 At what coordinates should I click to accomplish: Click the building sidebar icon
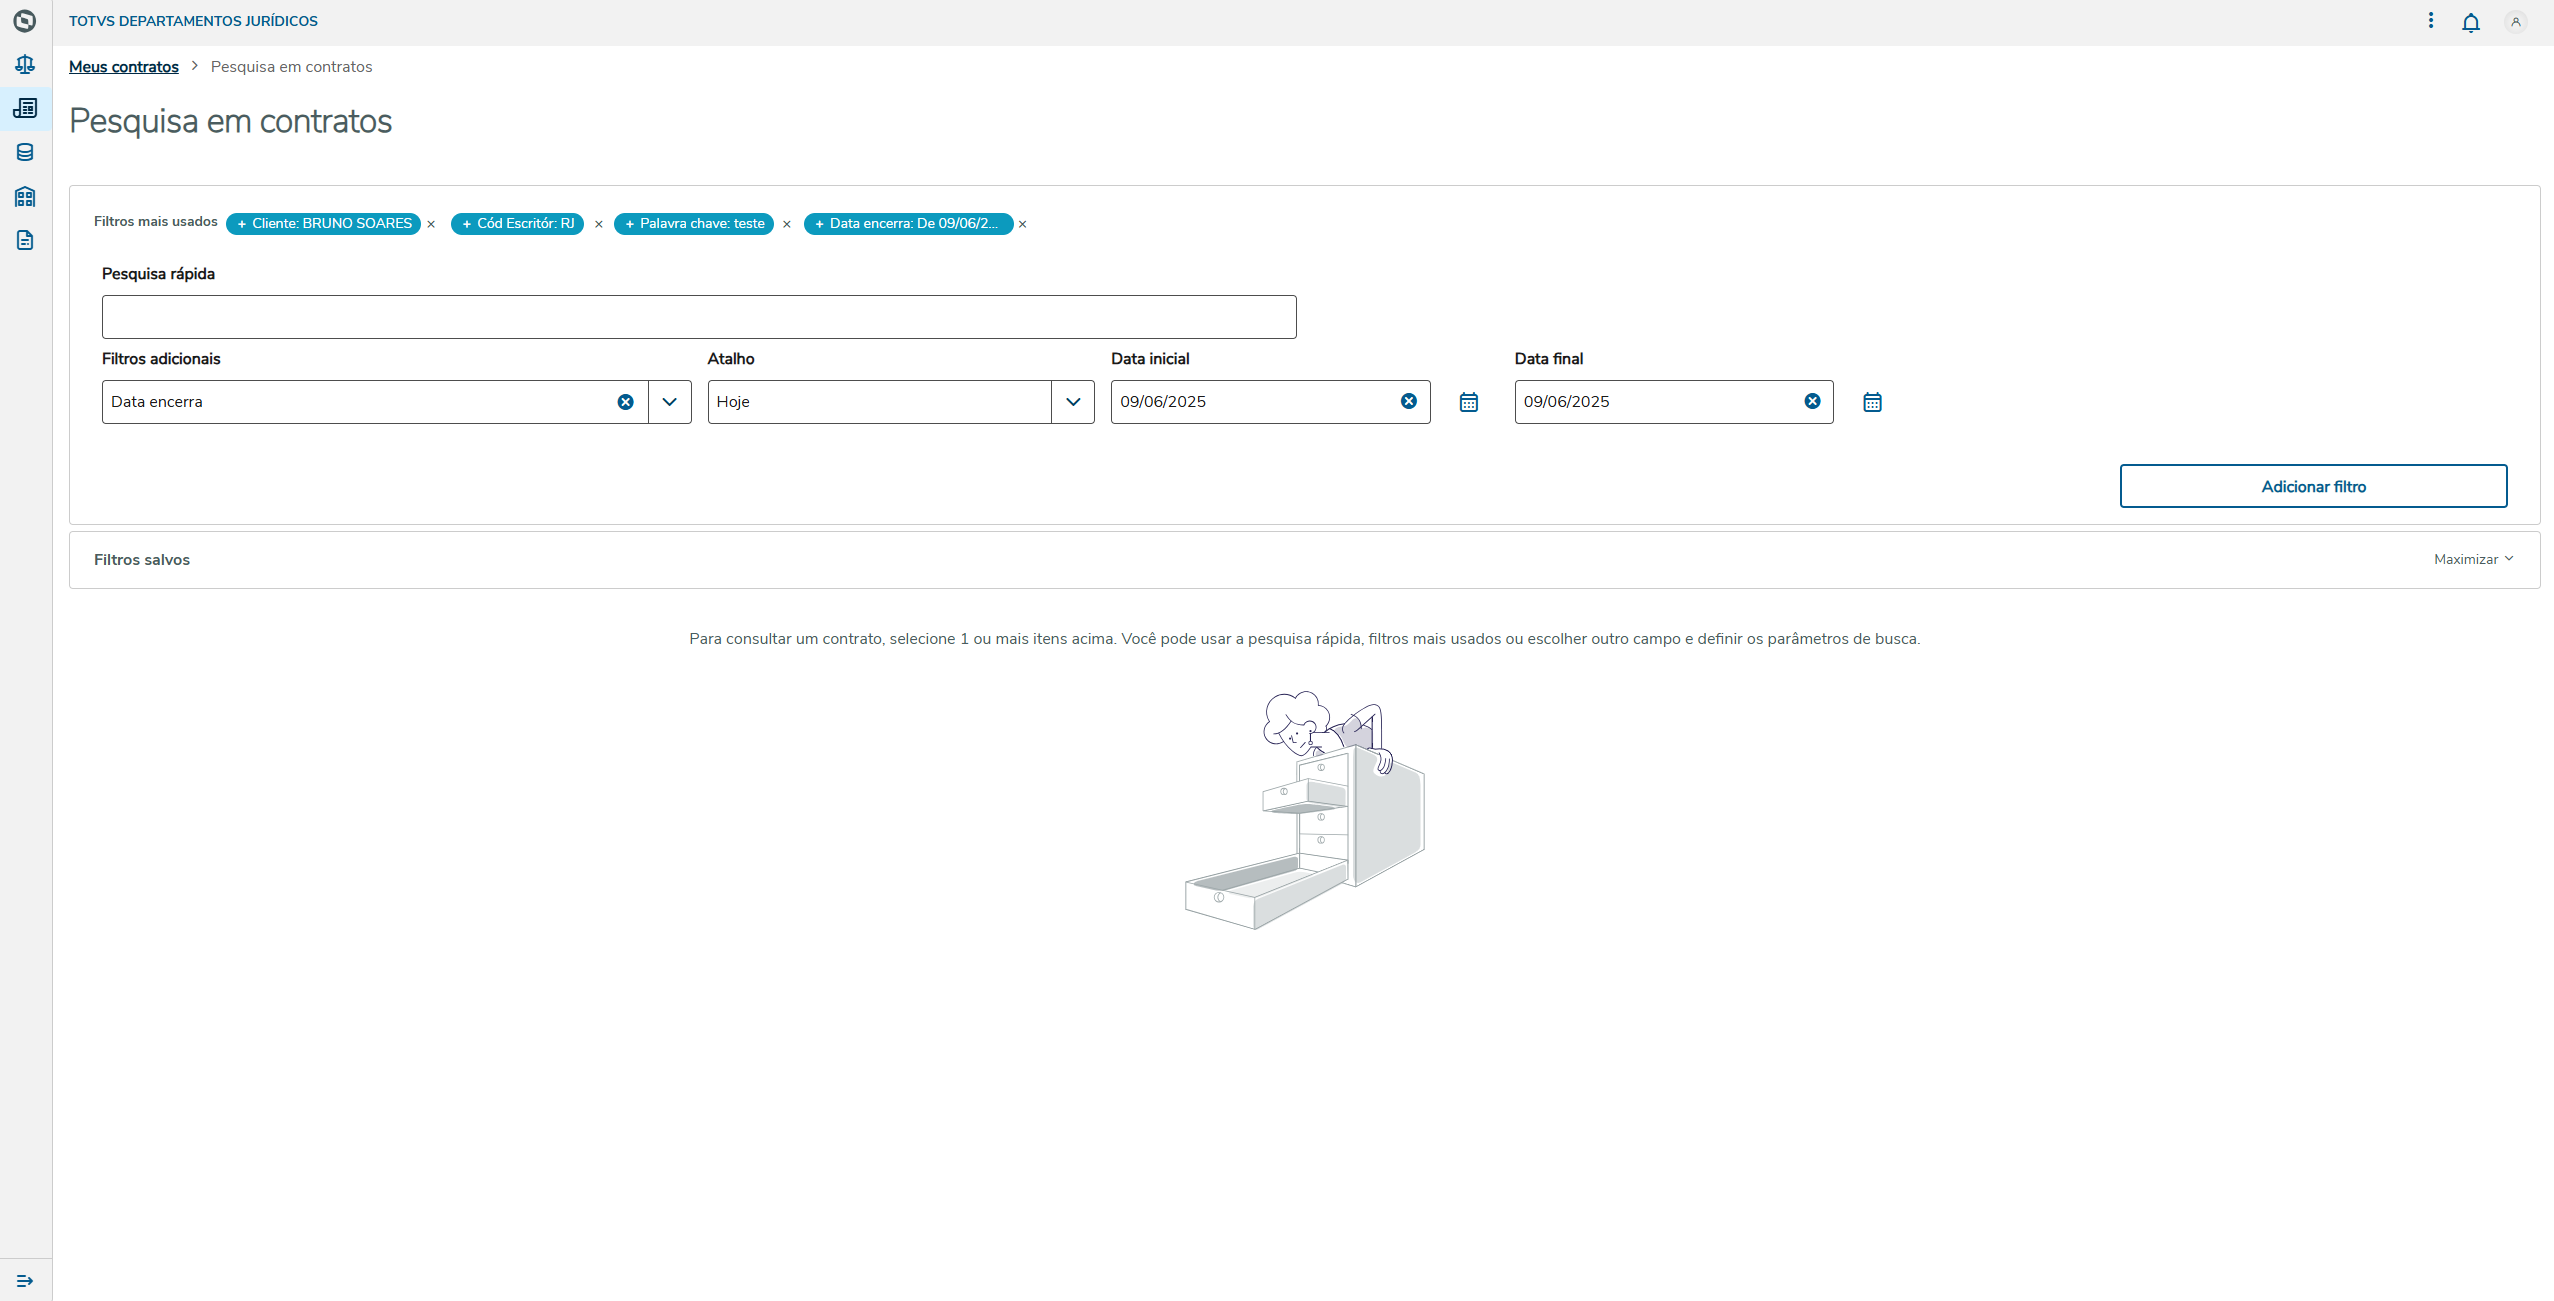tap(25, 196)
